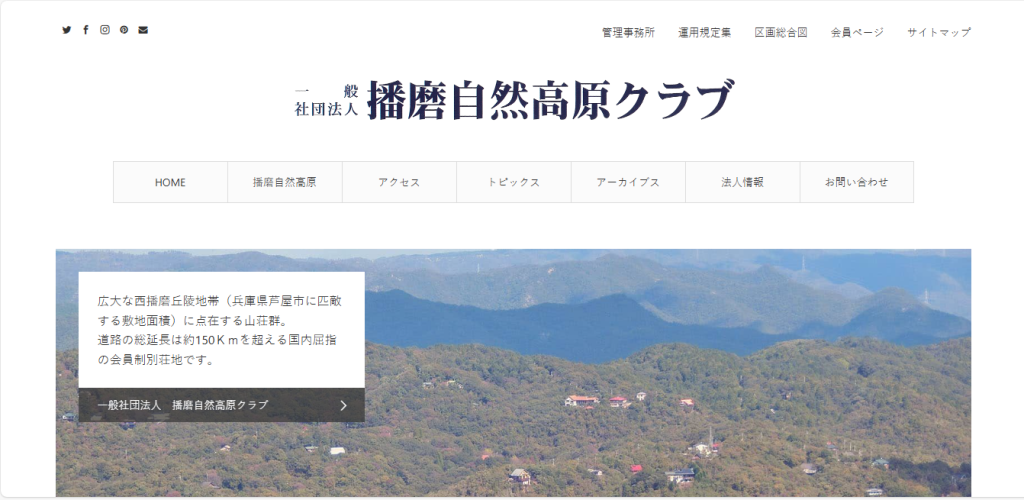Click the Facebook icon
The image size is (1024, 500).
tap(86, 30)
